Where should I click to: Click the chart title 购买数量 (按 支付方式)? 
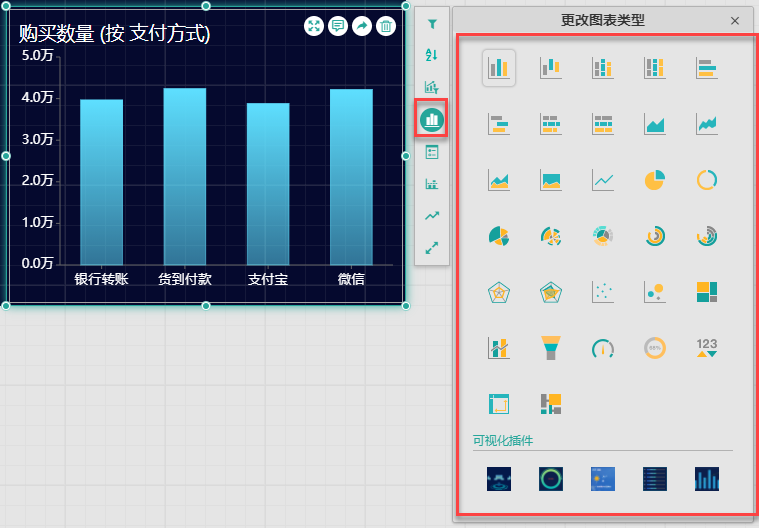tap(114, 34)
